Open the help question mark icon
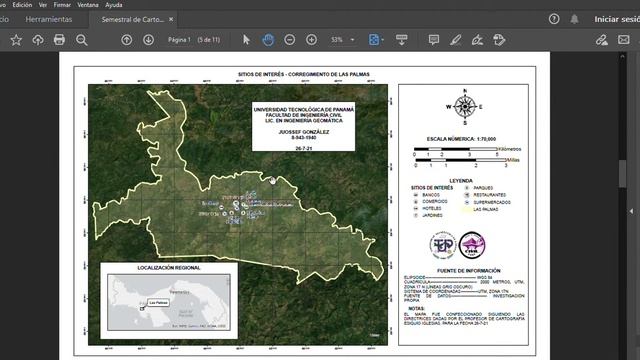This screenshot has height=360, width=640. click(554, 19)
